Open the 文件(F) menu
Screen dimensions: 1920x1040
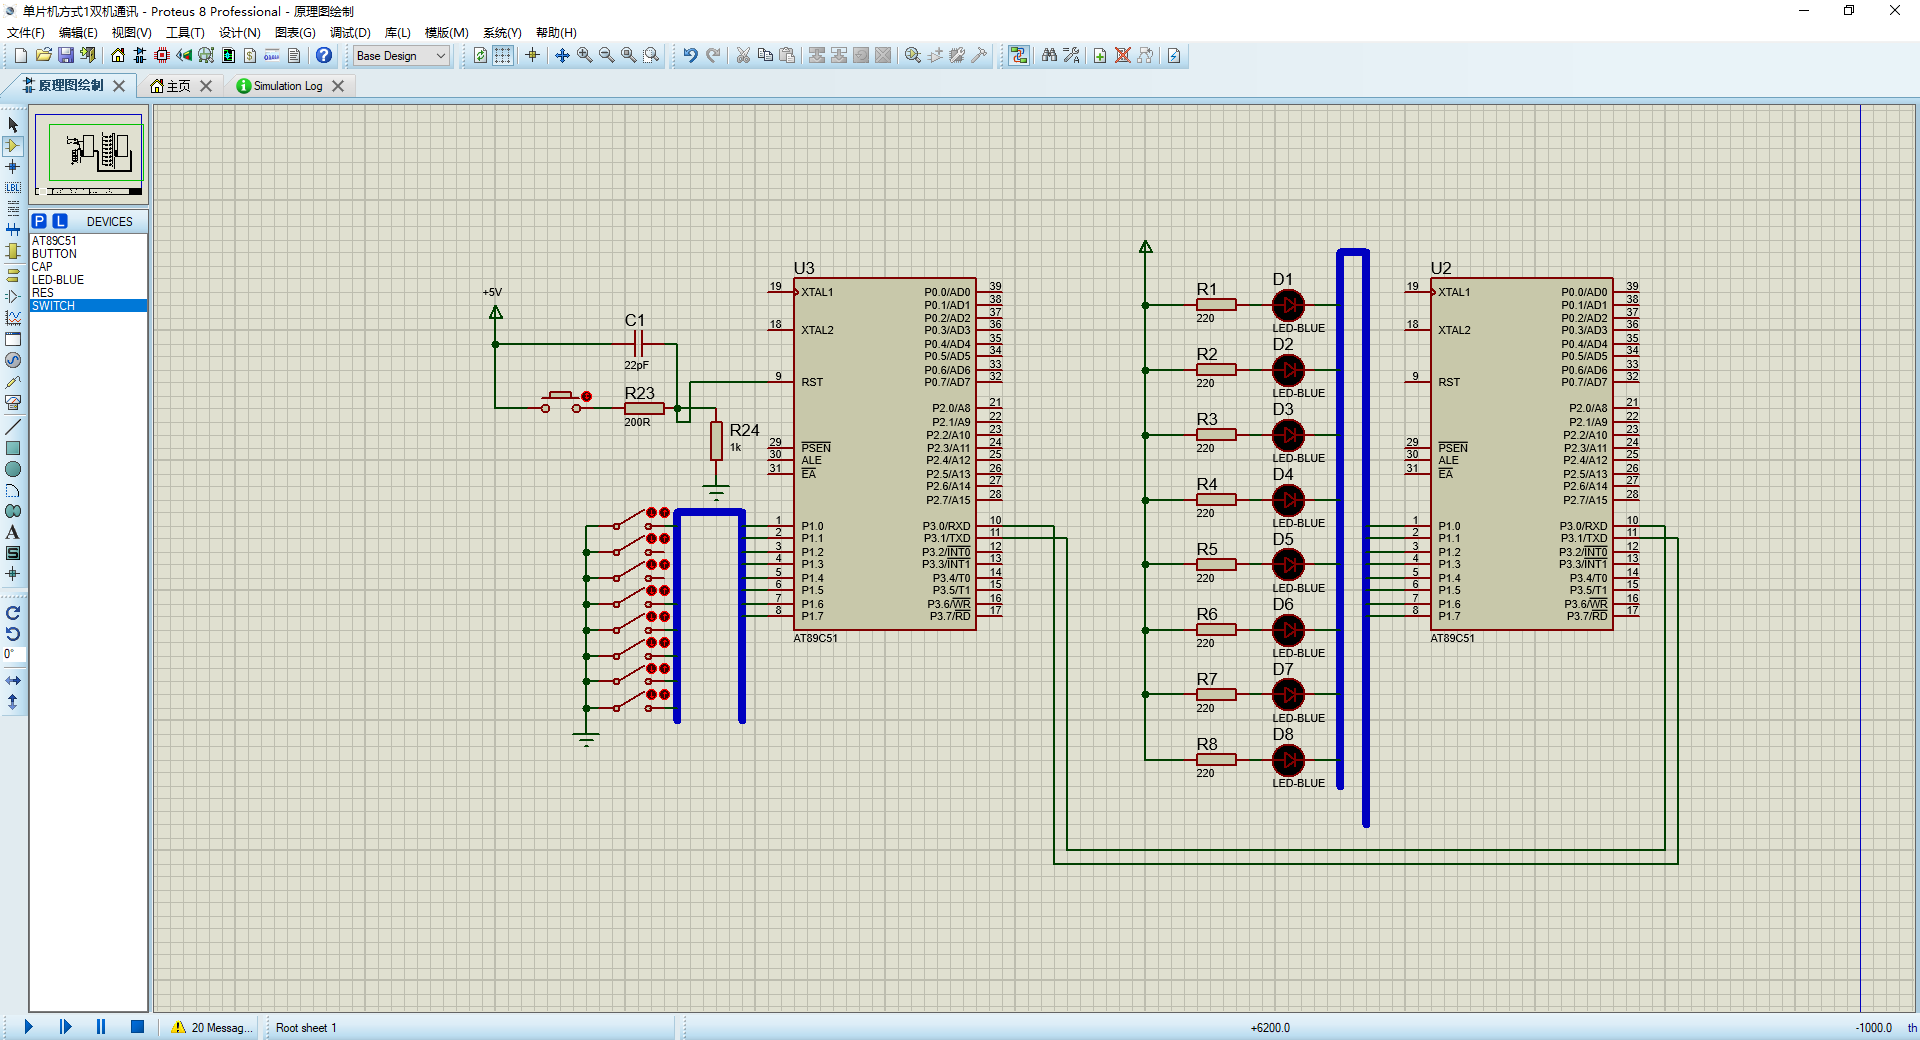(26, 33)
